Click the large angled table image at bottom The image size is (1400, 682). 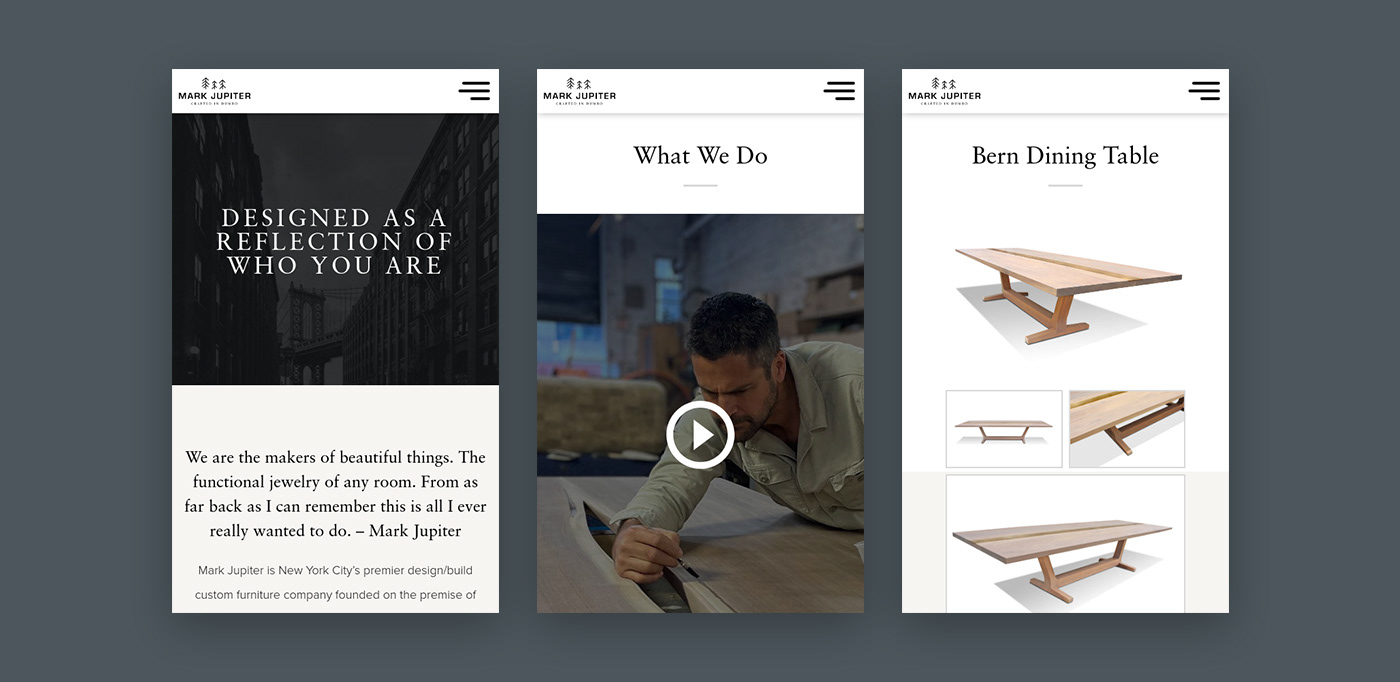[1065, 543]
